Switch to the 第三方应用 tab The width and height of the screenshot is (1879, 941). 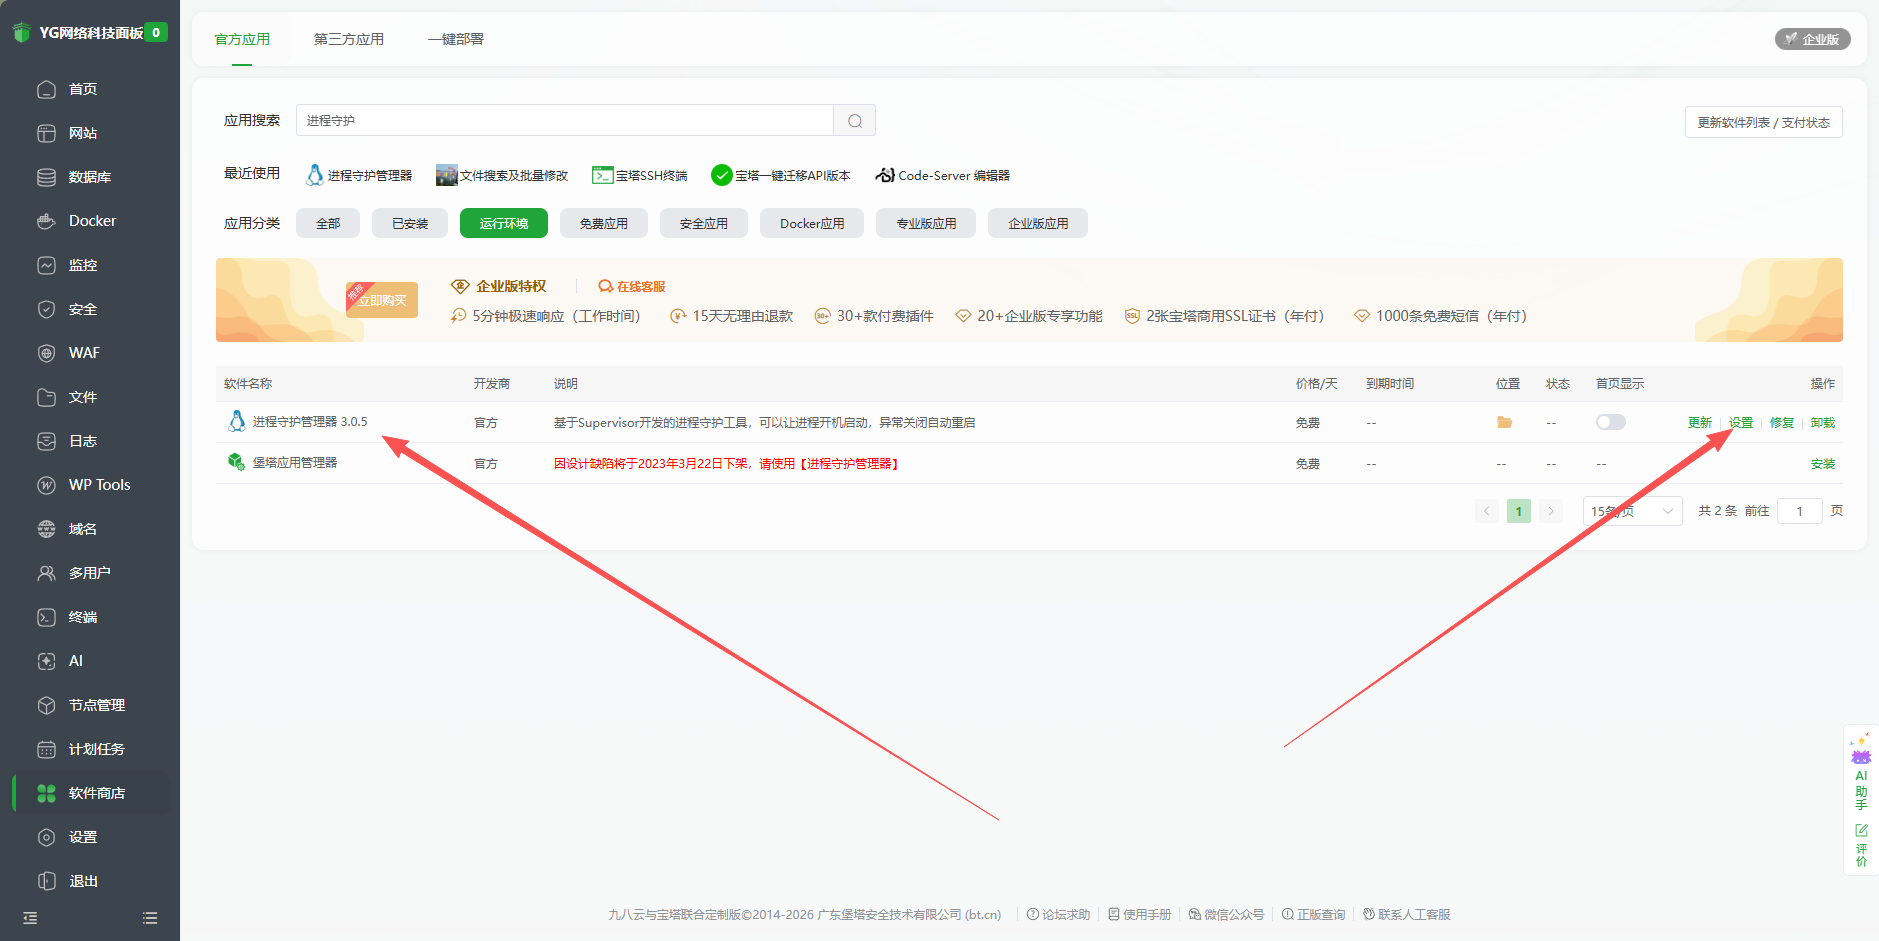(349, 39)
